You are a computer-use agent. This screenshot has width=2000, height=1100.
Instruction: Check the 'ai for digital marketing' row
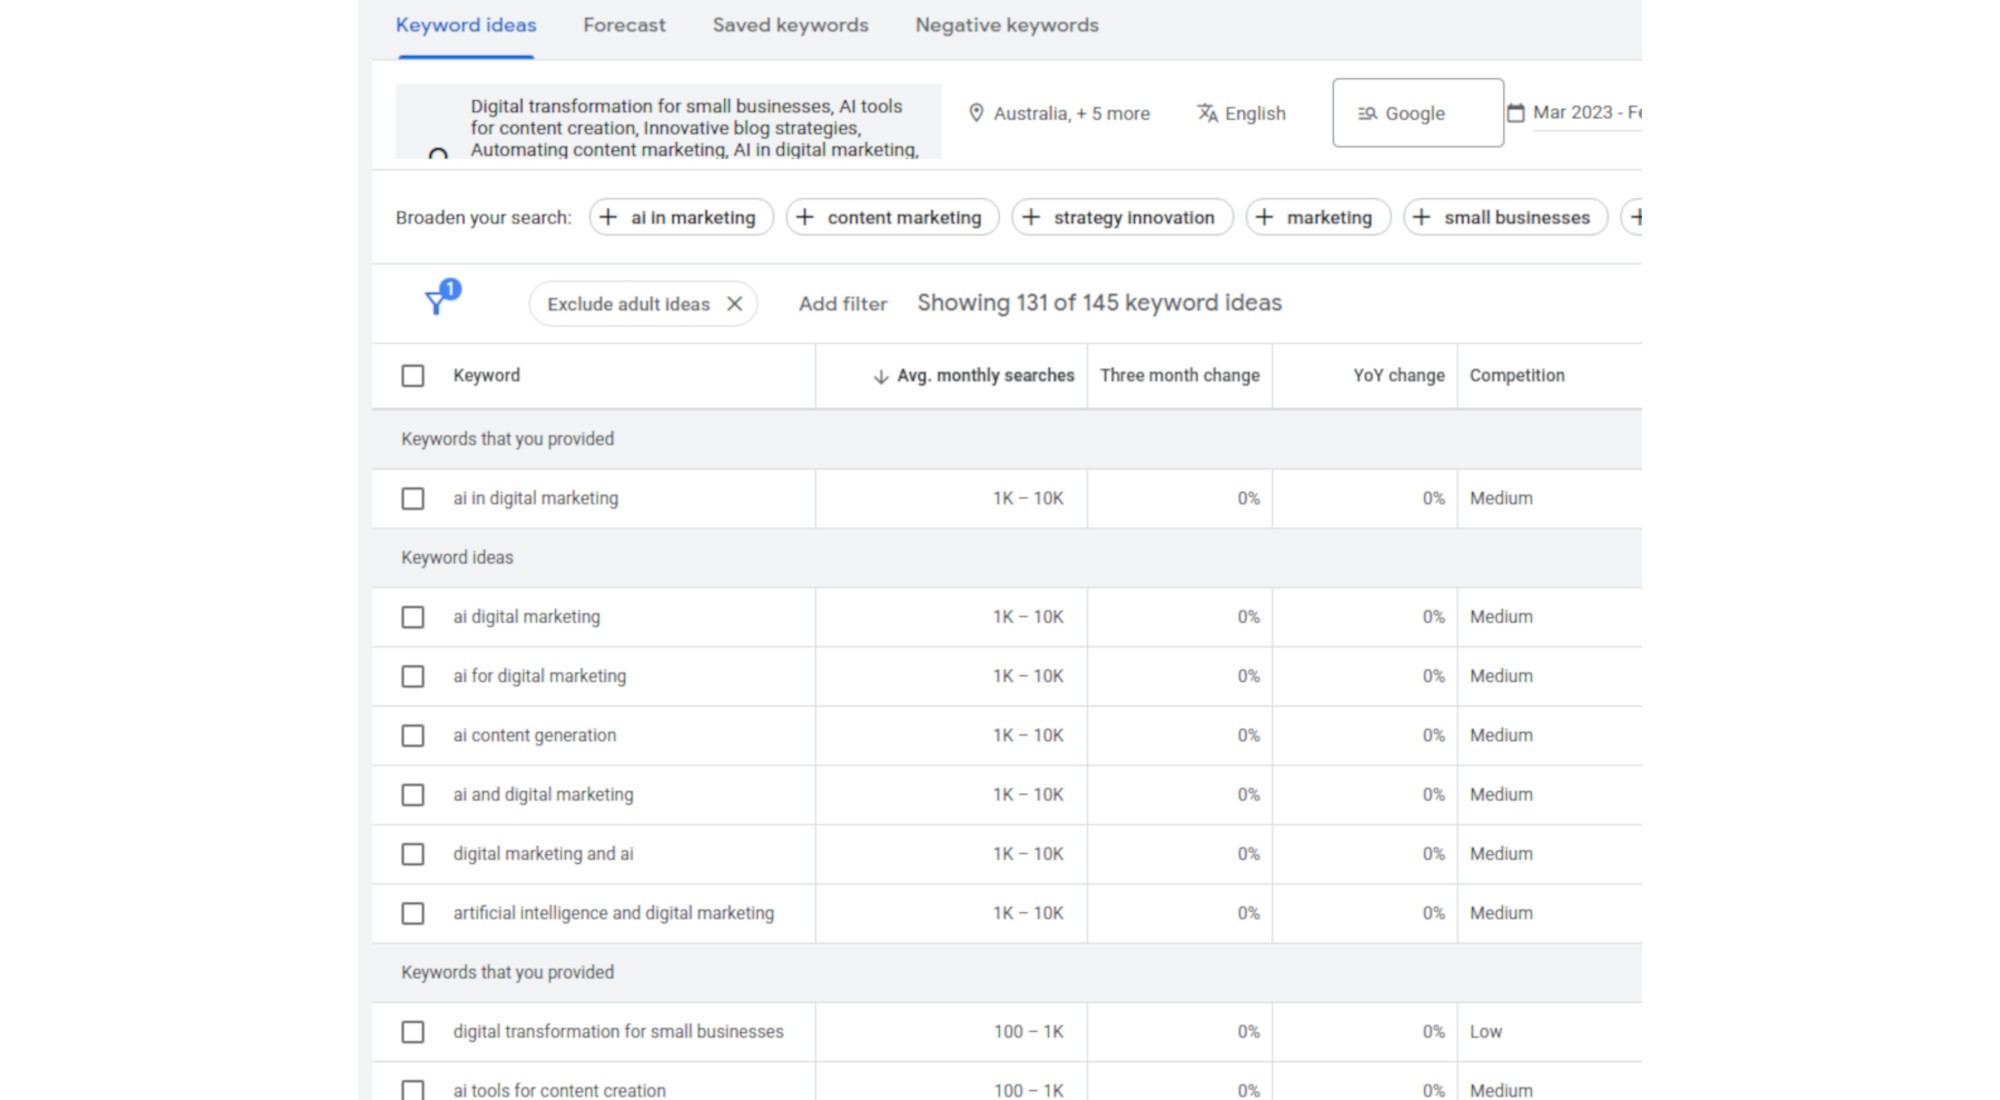413,677
